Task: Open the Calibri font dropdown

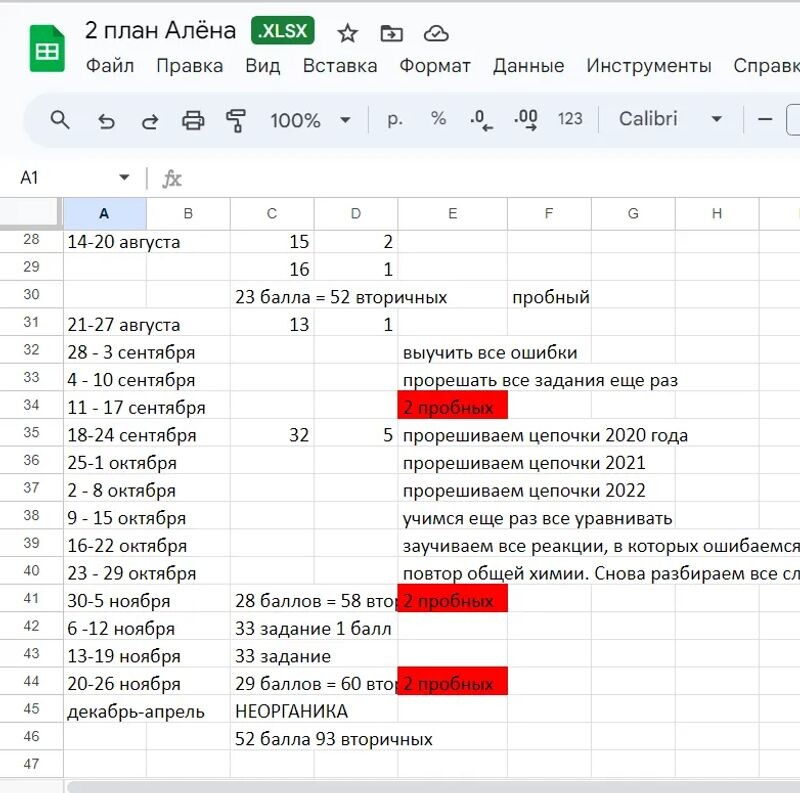Action: 670,119
